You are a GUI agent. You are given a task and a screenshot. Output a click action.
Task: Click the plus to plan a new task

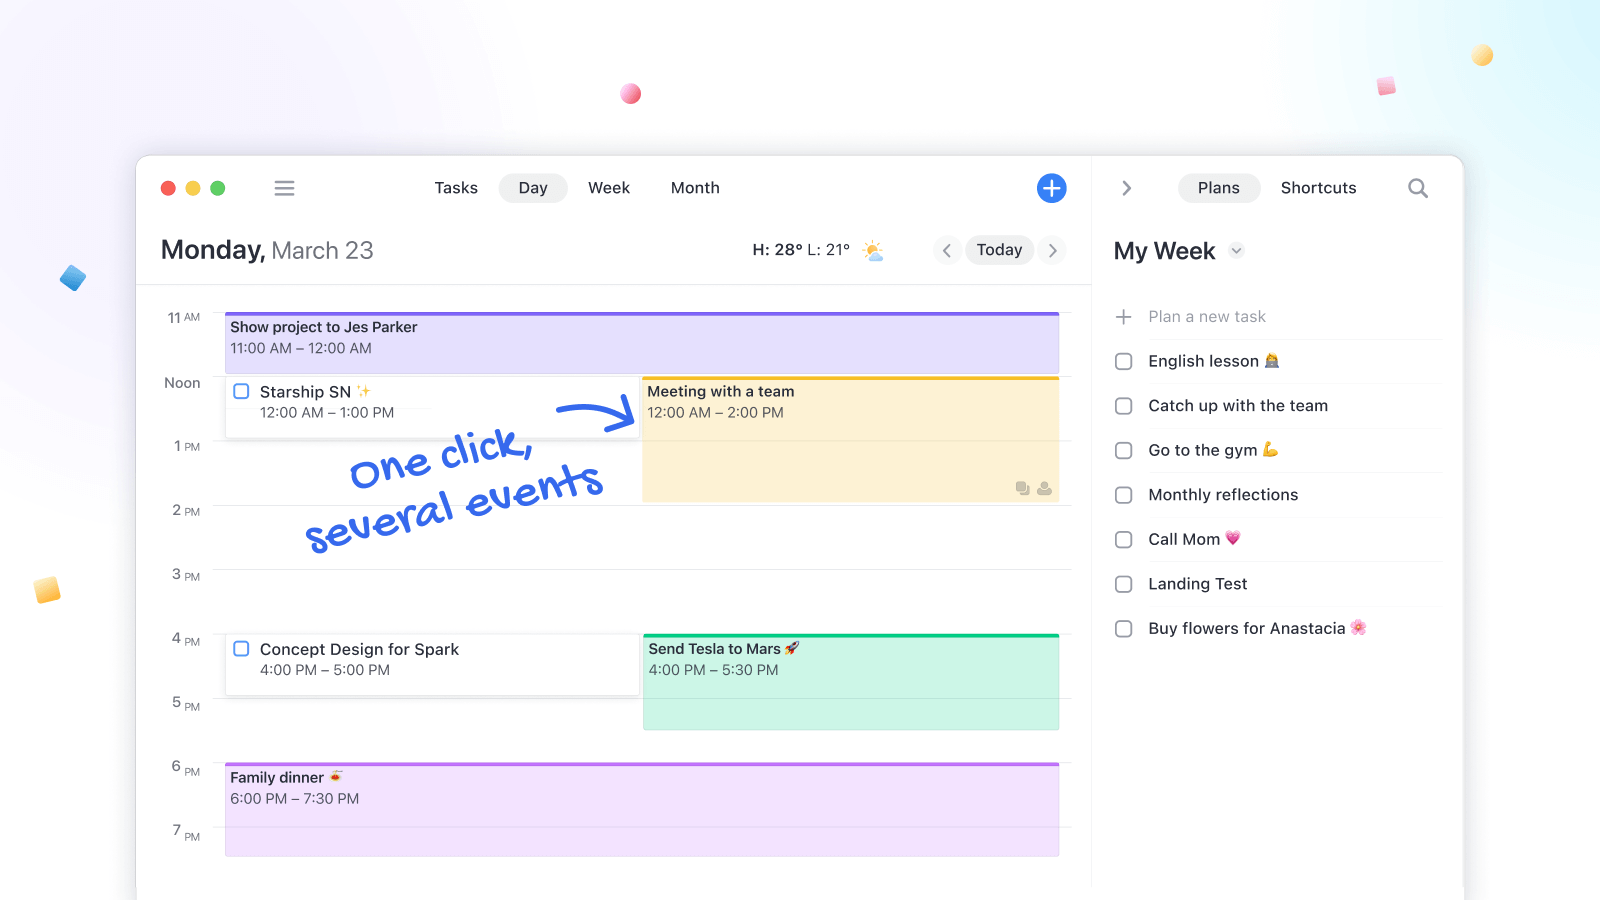pyautogui.click(x=1124, y=316)
